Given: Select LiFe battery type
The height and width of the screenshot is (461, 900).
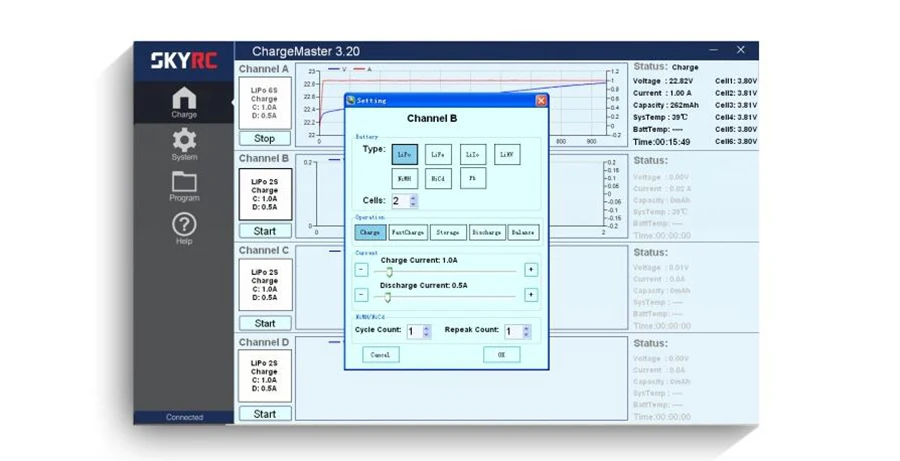Looking at the screenshot, I should (438, 154).
